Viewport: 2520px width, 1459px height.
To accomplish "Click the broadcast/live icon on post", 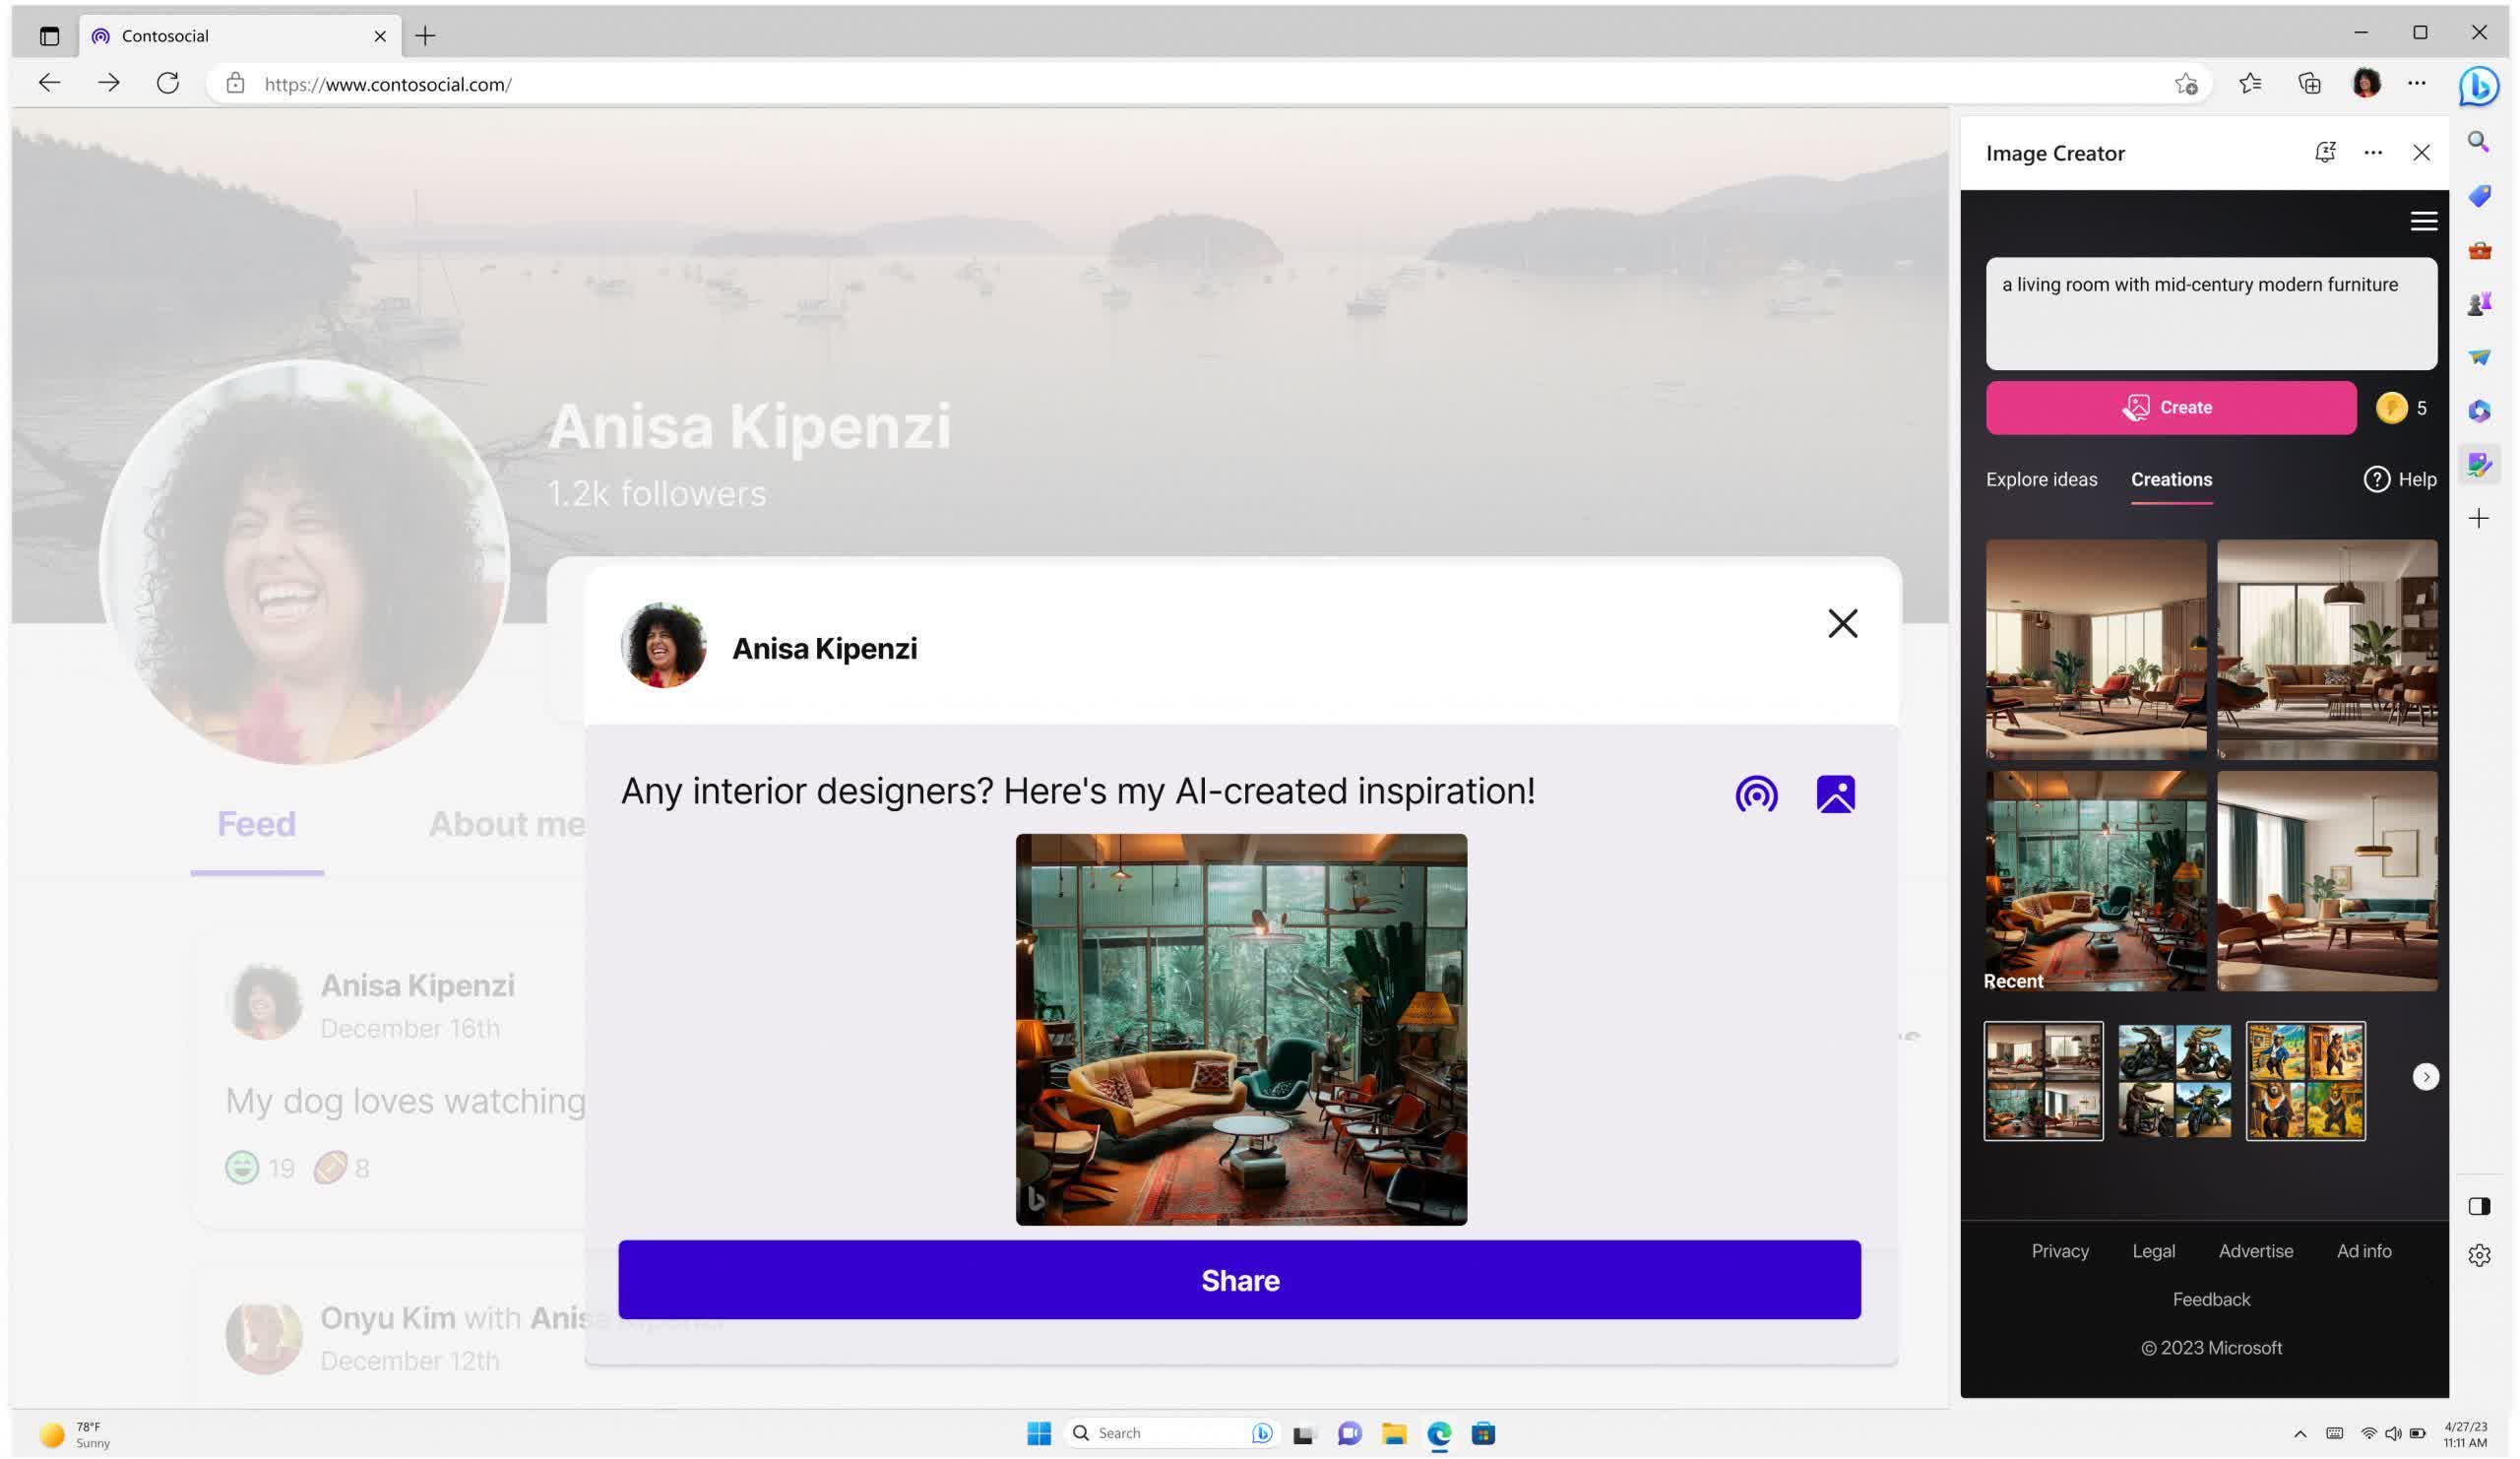I will tap(1756, 793).
